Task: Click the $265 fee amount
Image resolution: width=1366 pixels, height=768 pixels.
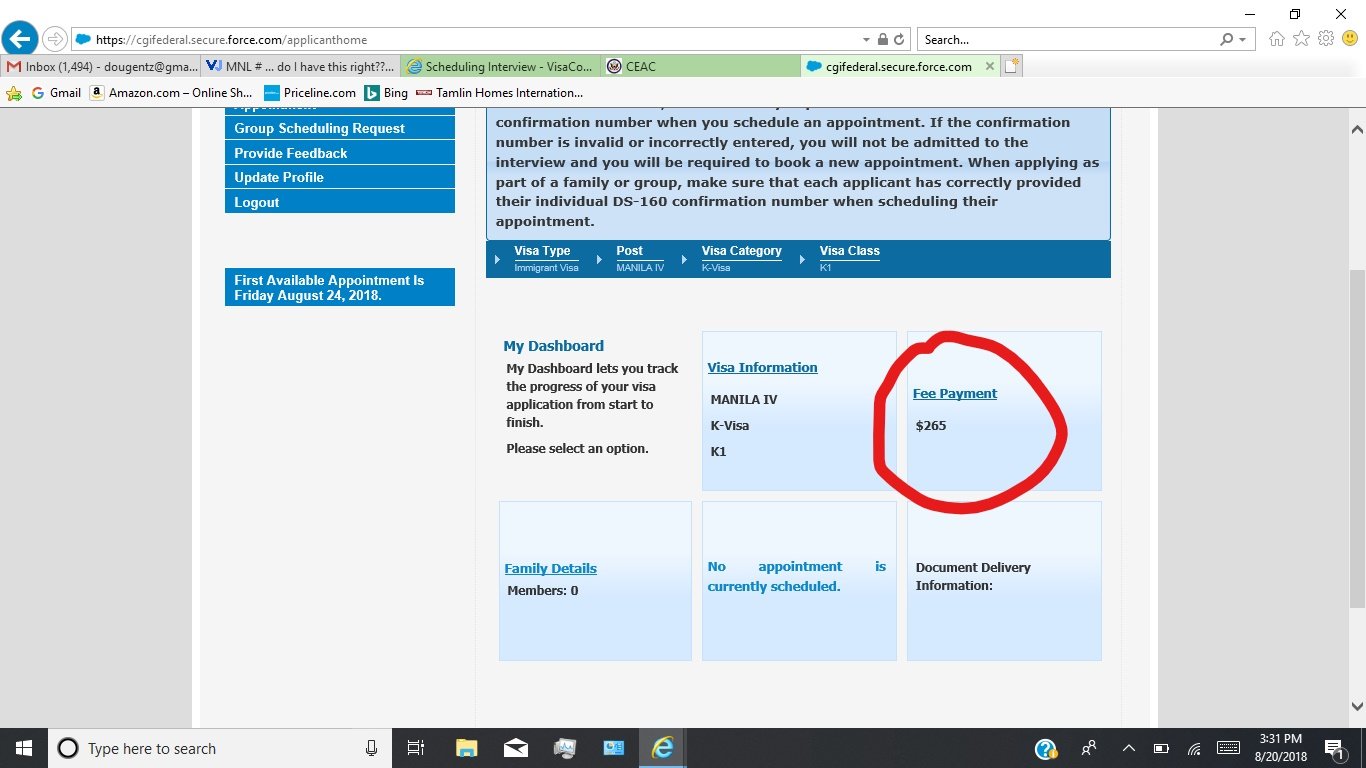Action: tap(931, 426)
